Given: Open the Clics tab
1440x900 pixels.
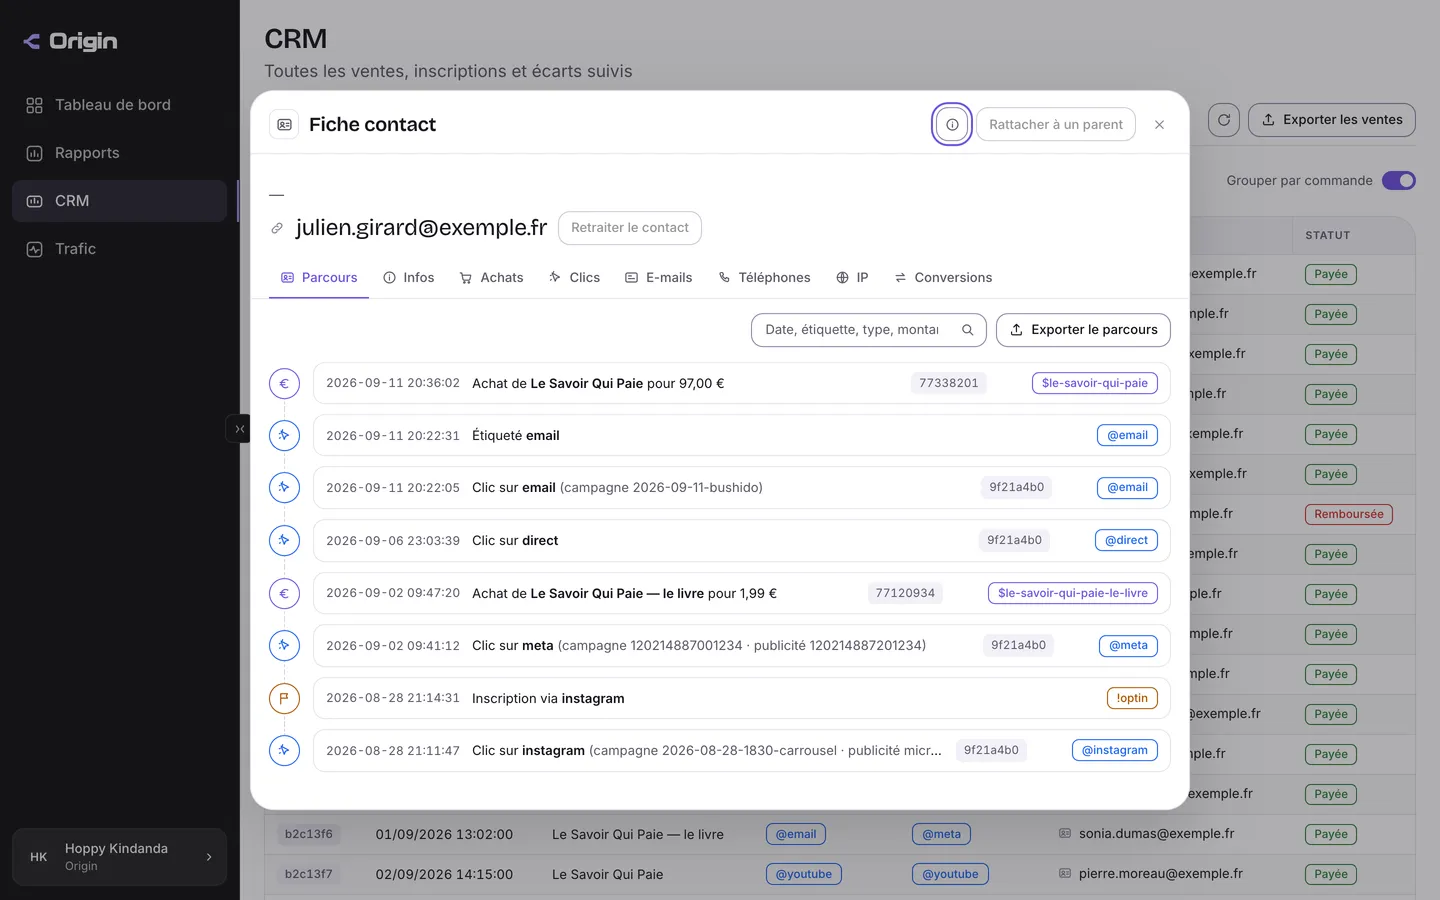Looking at the screenshot, I should tap(574, 278).
